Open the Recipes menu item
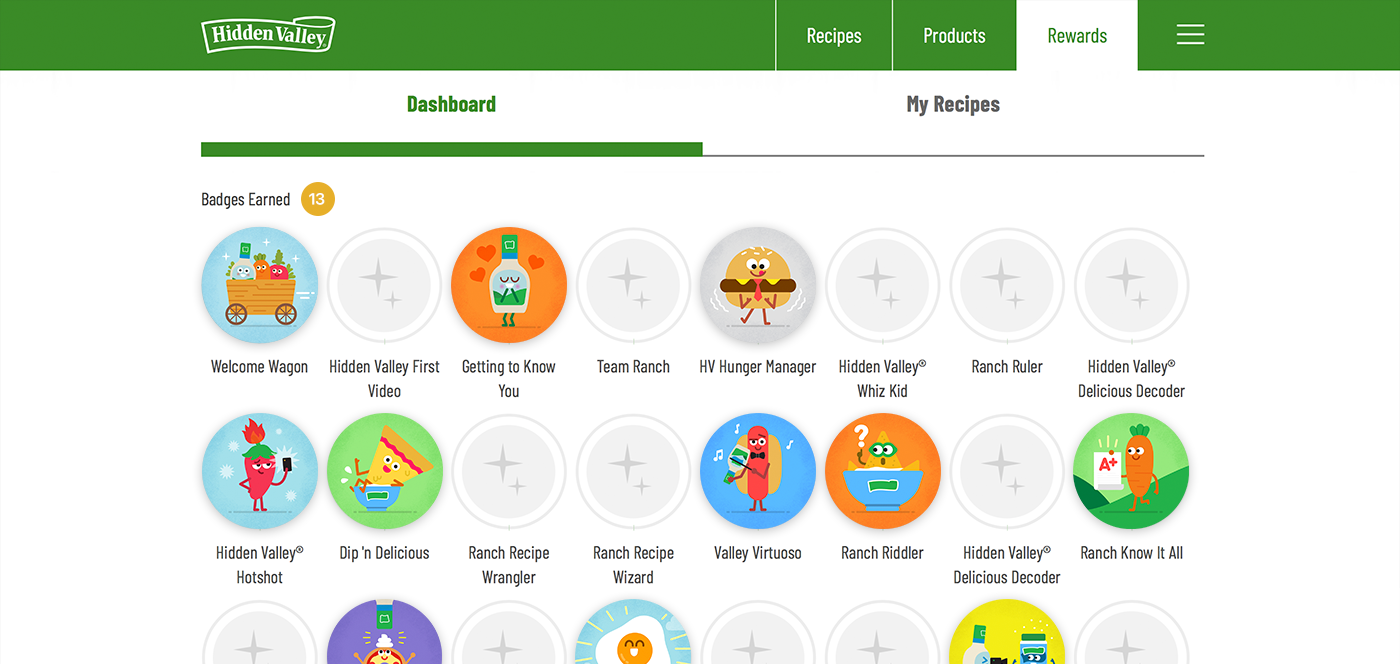The width and height of the screenshot is (1400, 664). (834, 35)
